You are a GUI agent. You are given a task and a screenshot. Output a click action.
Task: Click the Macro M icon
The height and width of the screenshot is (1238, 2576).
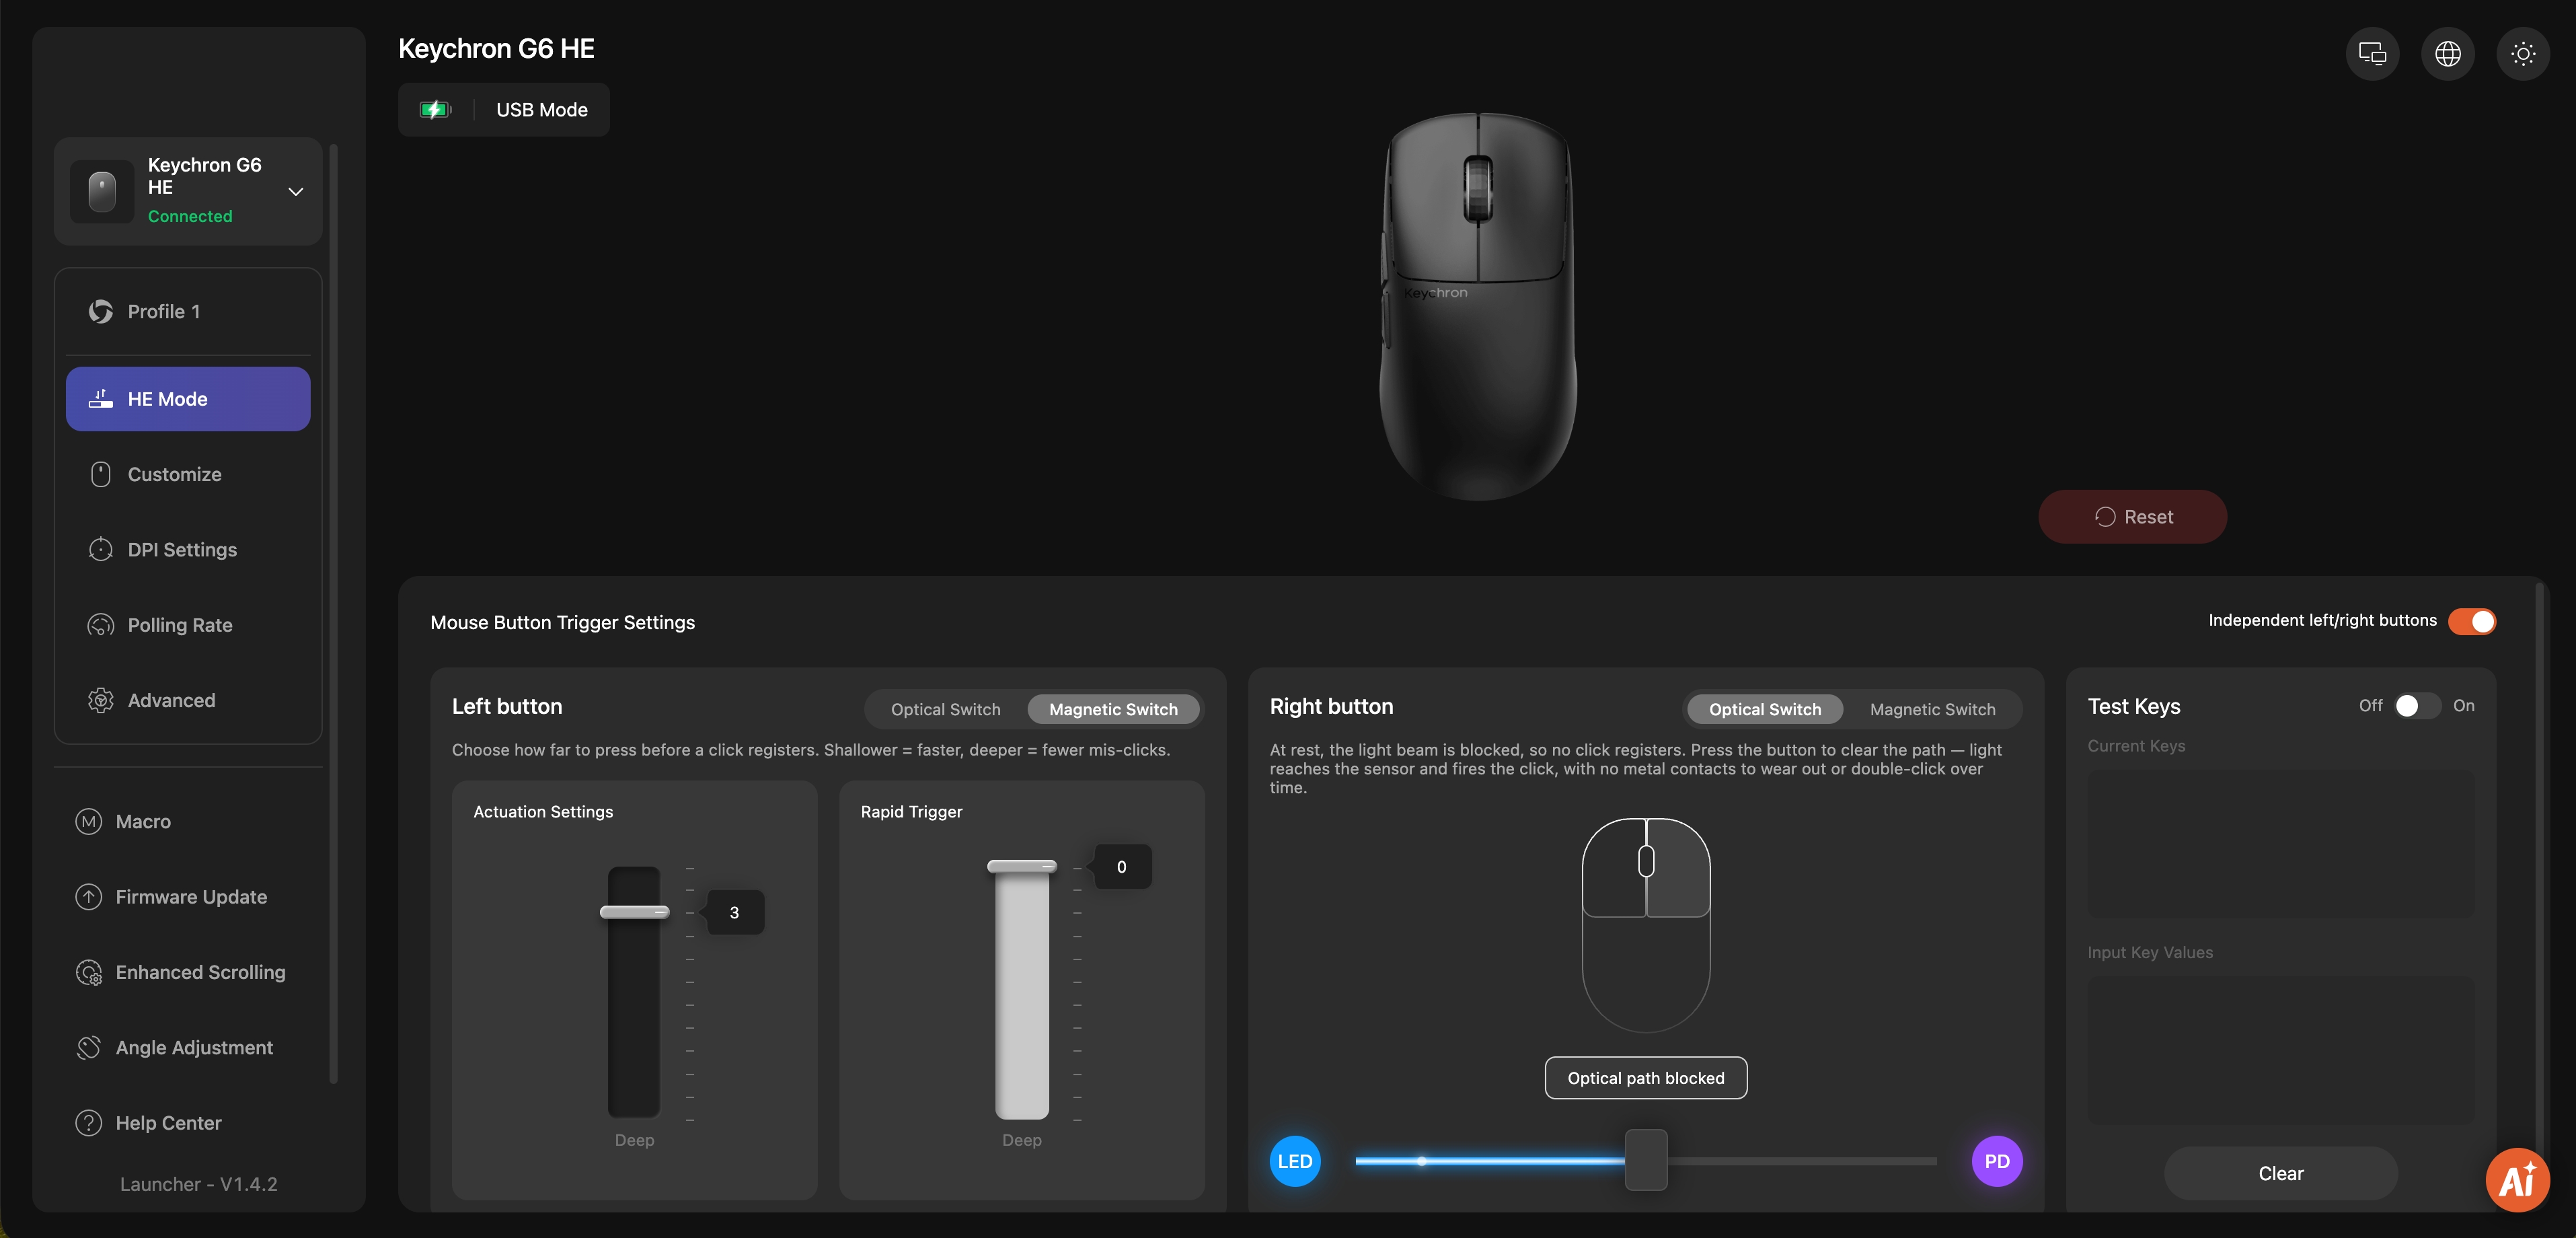[89, 821]
